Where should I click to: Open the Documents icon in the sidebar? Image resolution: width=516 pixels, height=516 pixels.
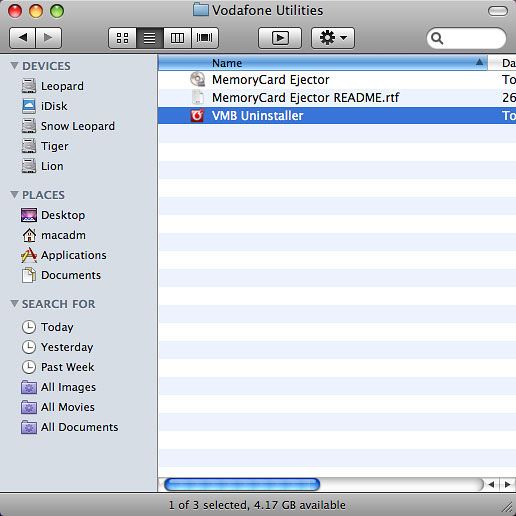[29, 275]
